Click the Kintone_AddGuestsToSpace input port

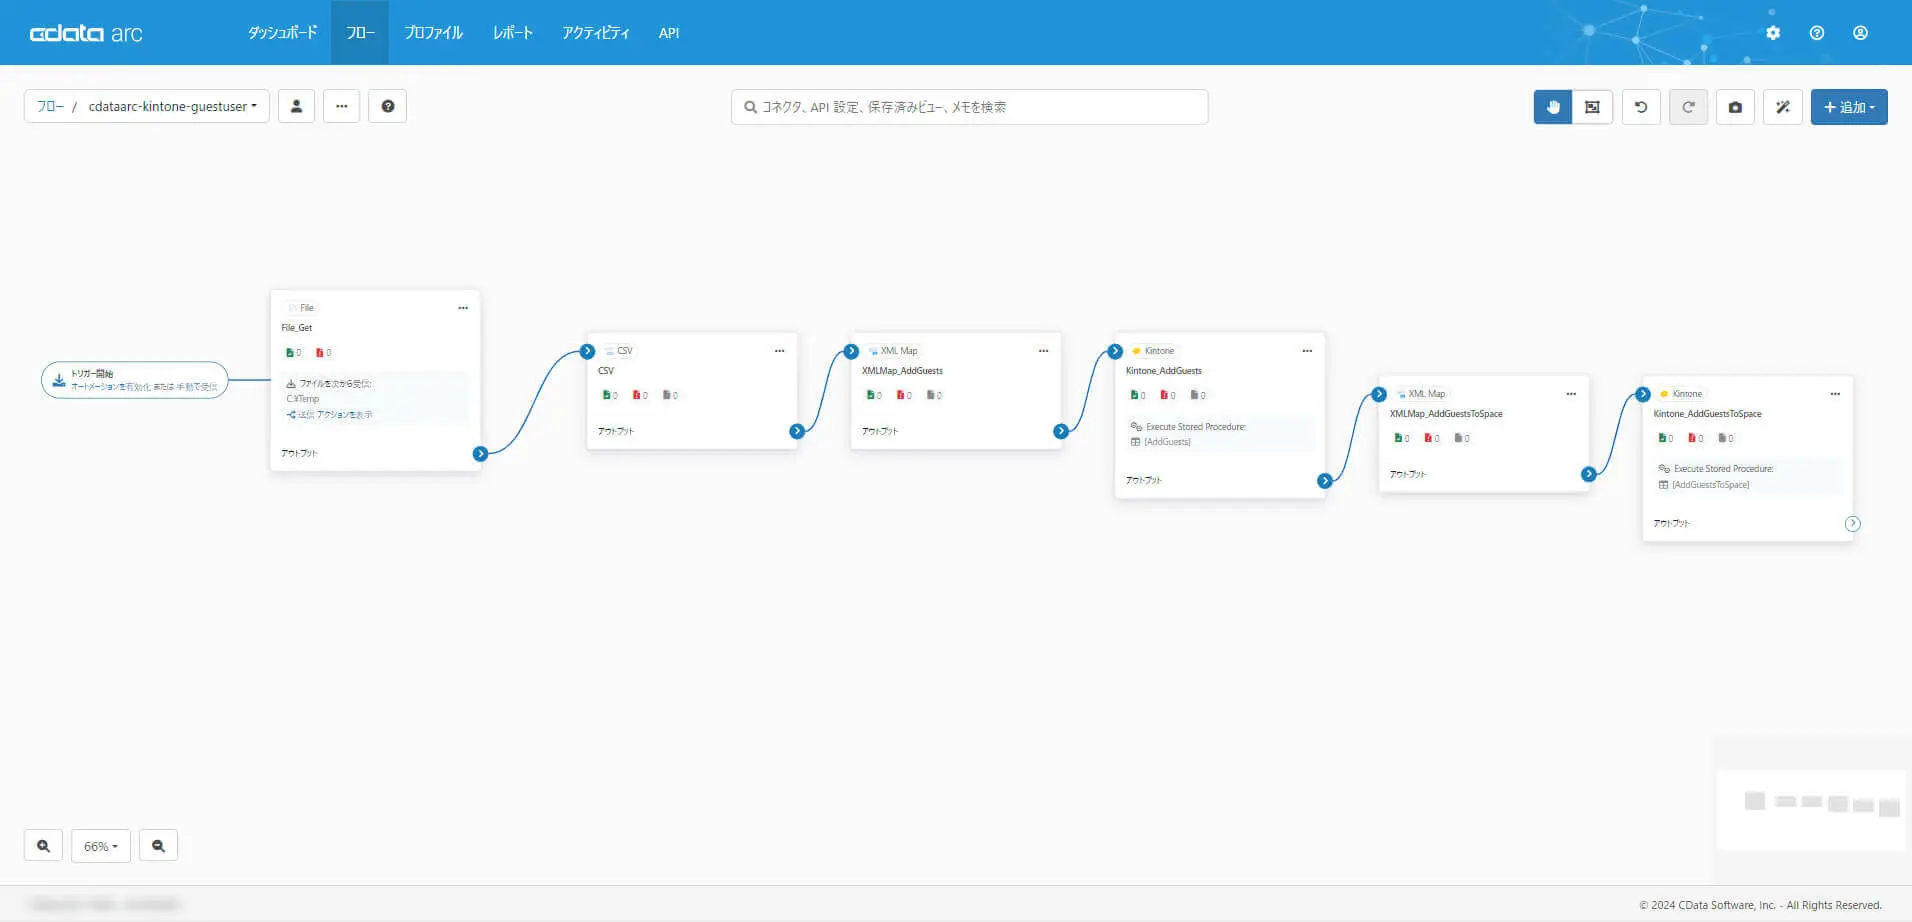click(x=1644, y=395)
